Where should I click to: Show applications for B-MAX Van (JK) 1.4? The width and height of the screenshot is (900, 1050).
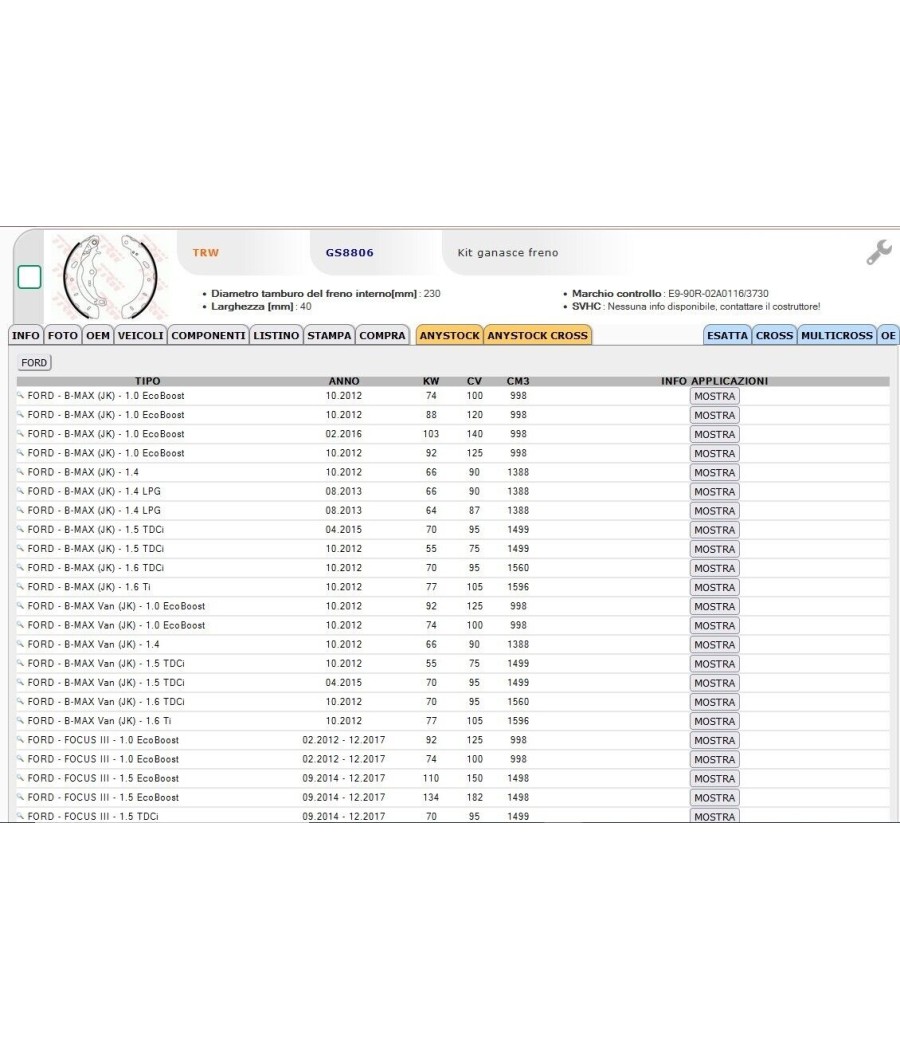click(715, 645)
